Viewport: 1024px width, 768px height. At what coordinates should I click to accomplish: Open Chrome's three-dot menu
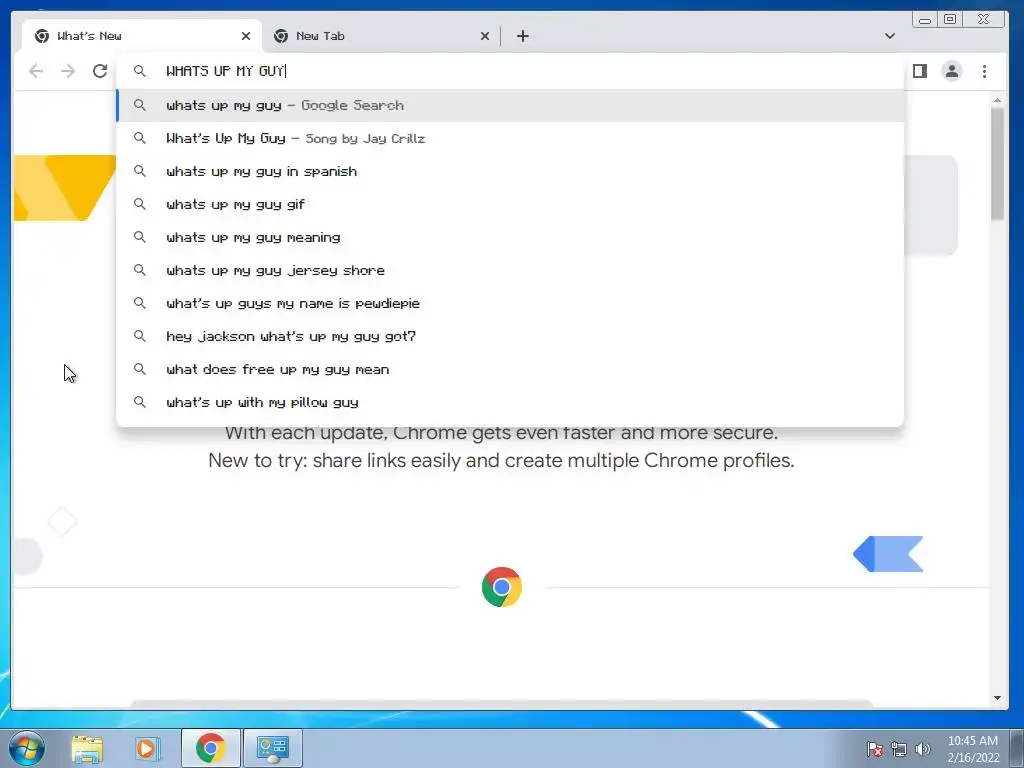[x=984, y=71]
